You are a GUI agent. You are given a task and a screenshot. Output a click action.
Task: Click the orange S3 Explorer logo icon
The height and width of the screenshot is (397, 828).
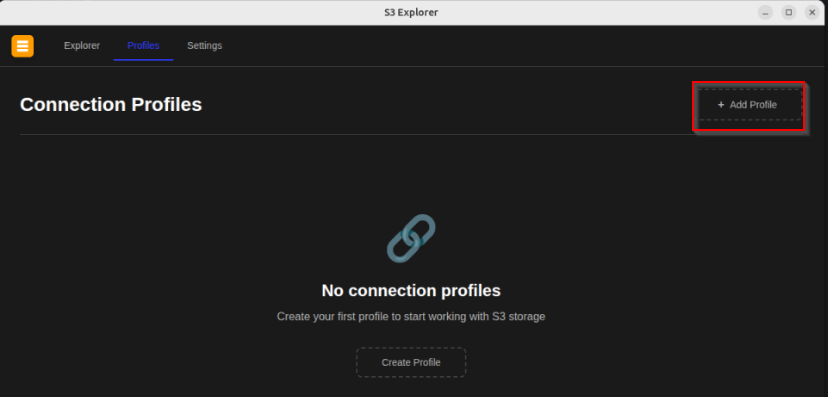[23, 46]
